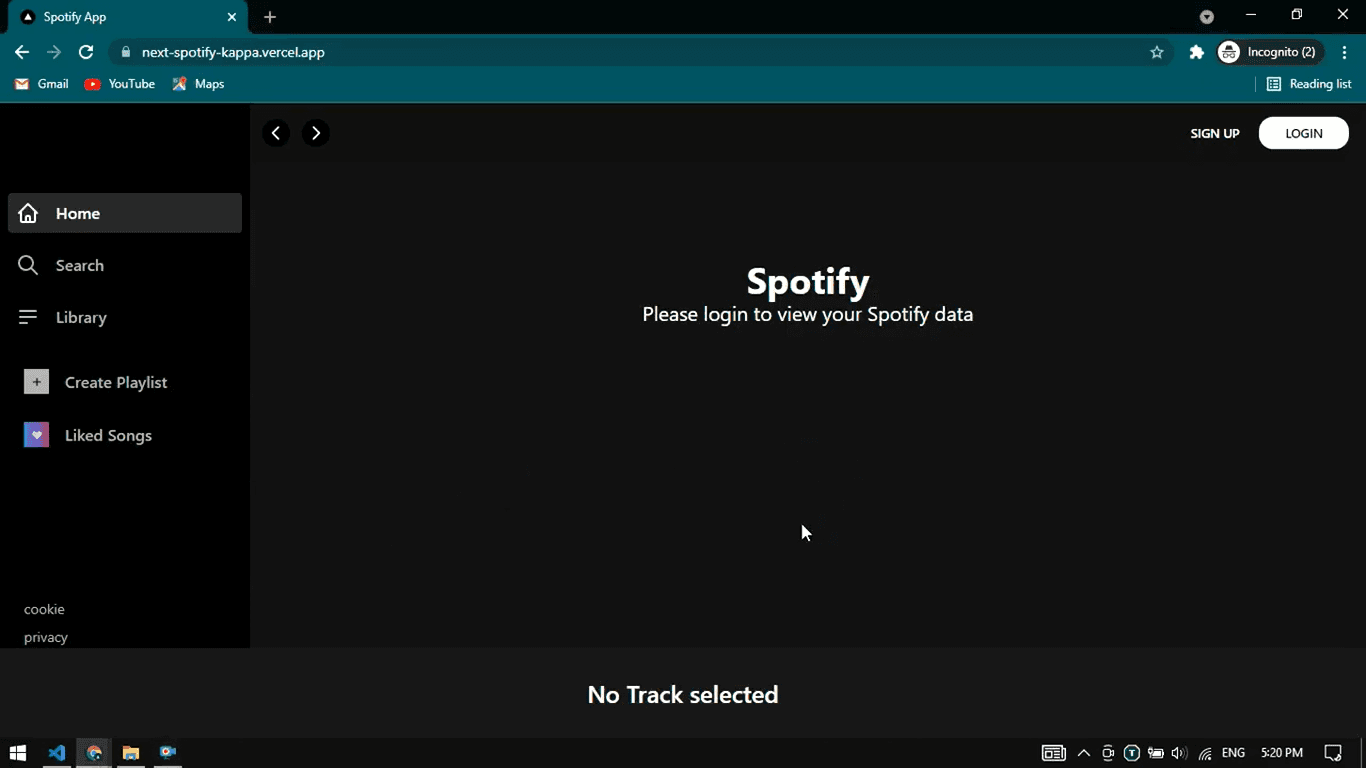Open the YouTube bookmark
The width and height of the screenshot is (1366, 768).
[120, 84]
